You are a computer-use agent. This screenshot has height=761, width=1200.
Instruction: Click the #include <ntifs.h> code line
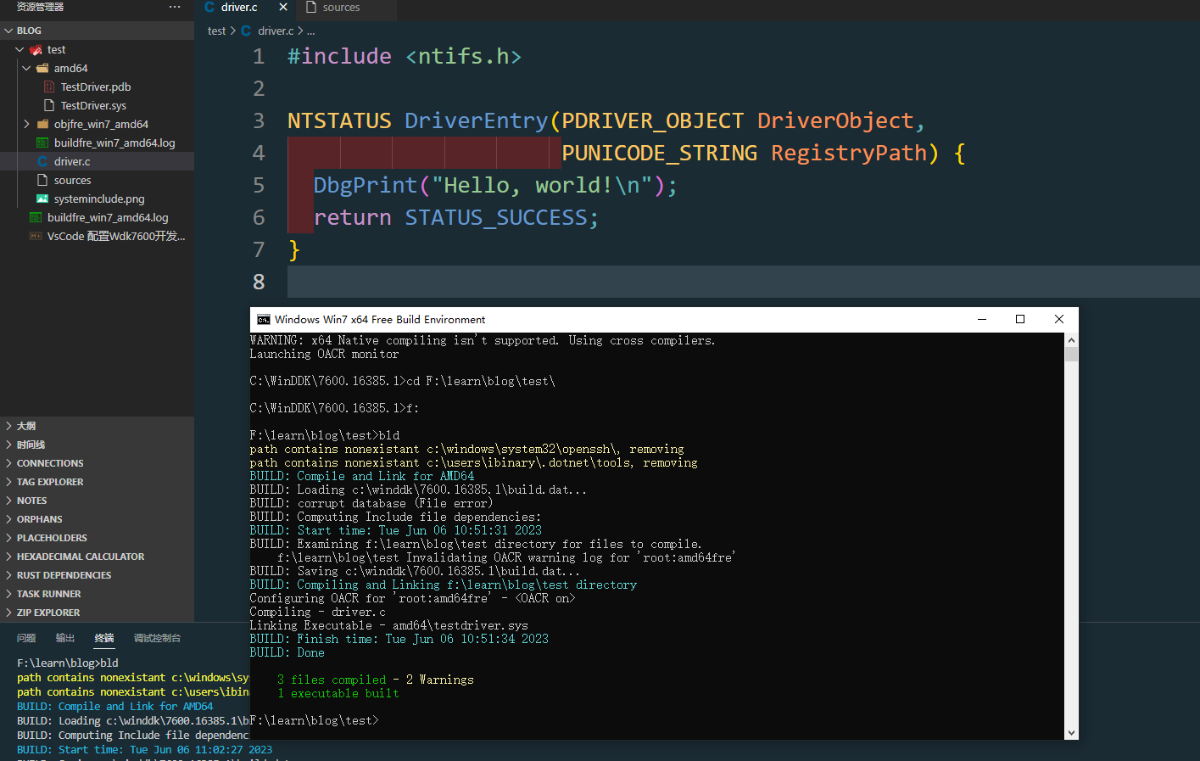(404, 57)
